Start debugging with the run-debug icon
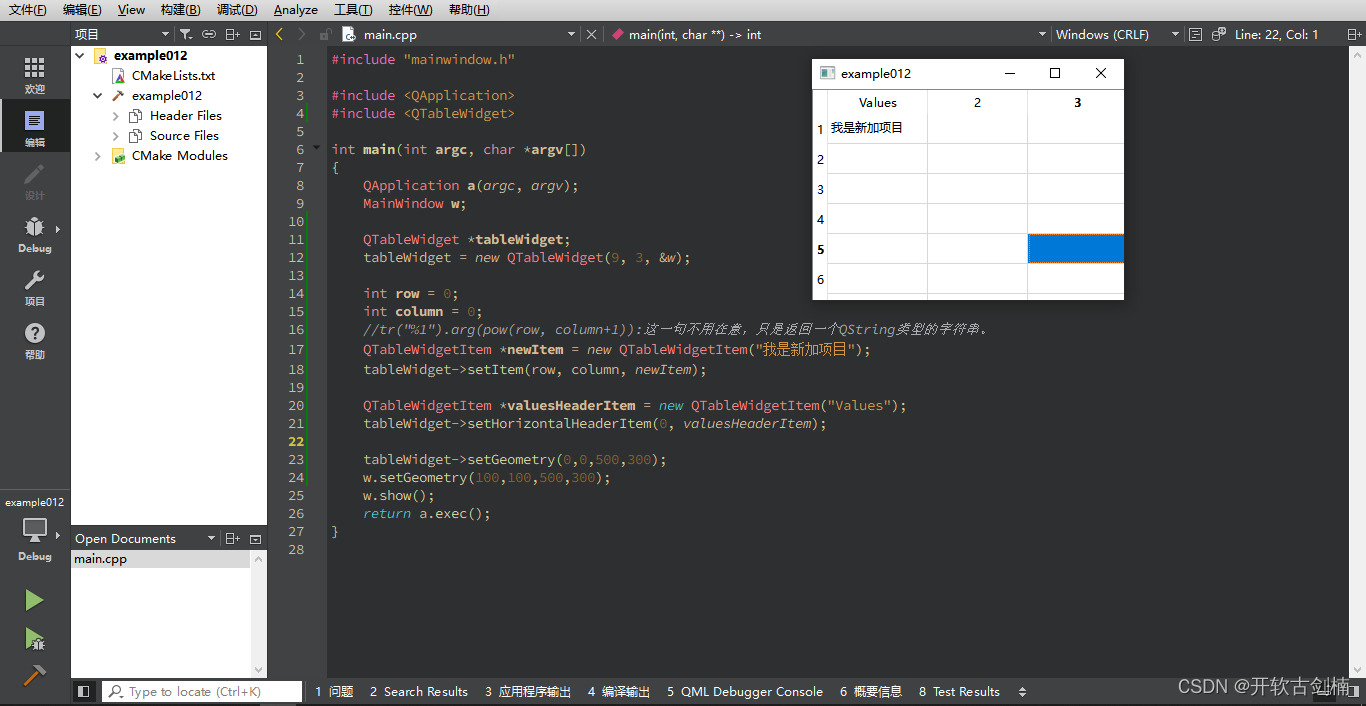 [x=35, y=639]
